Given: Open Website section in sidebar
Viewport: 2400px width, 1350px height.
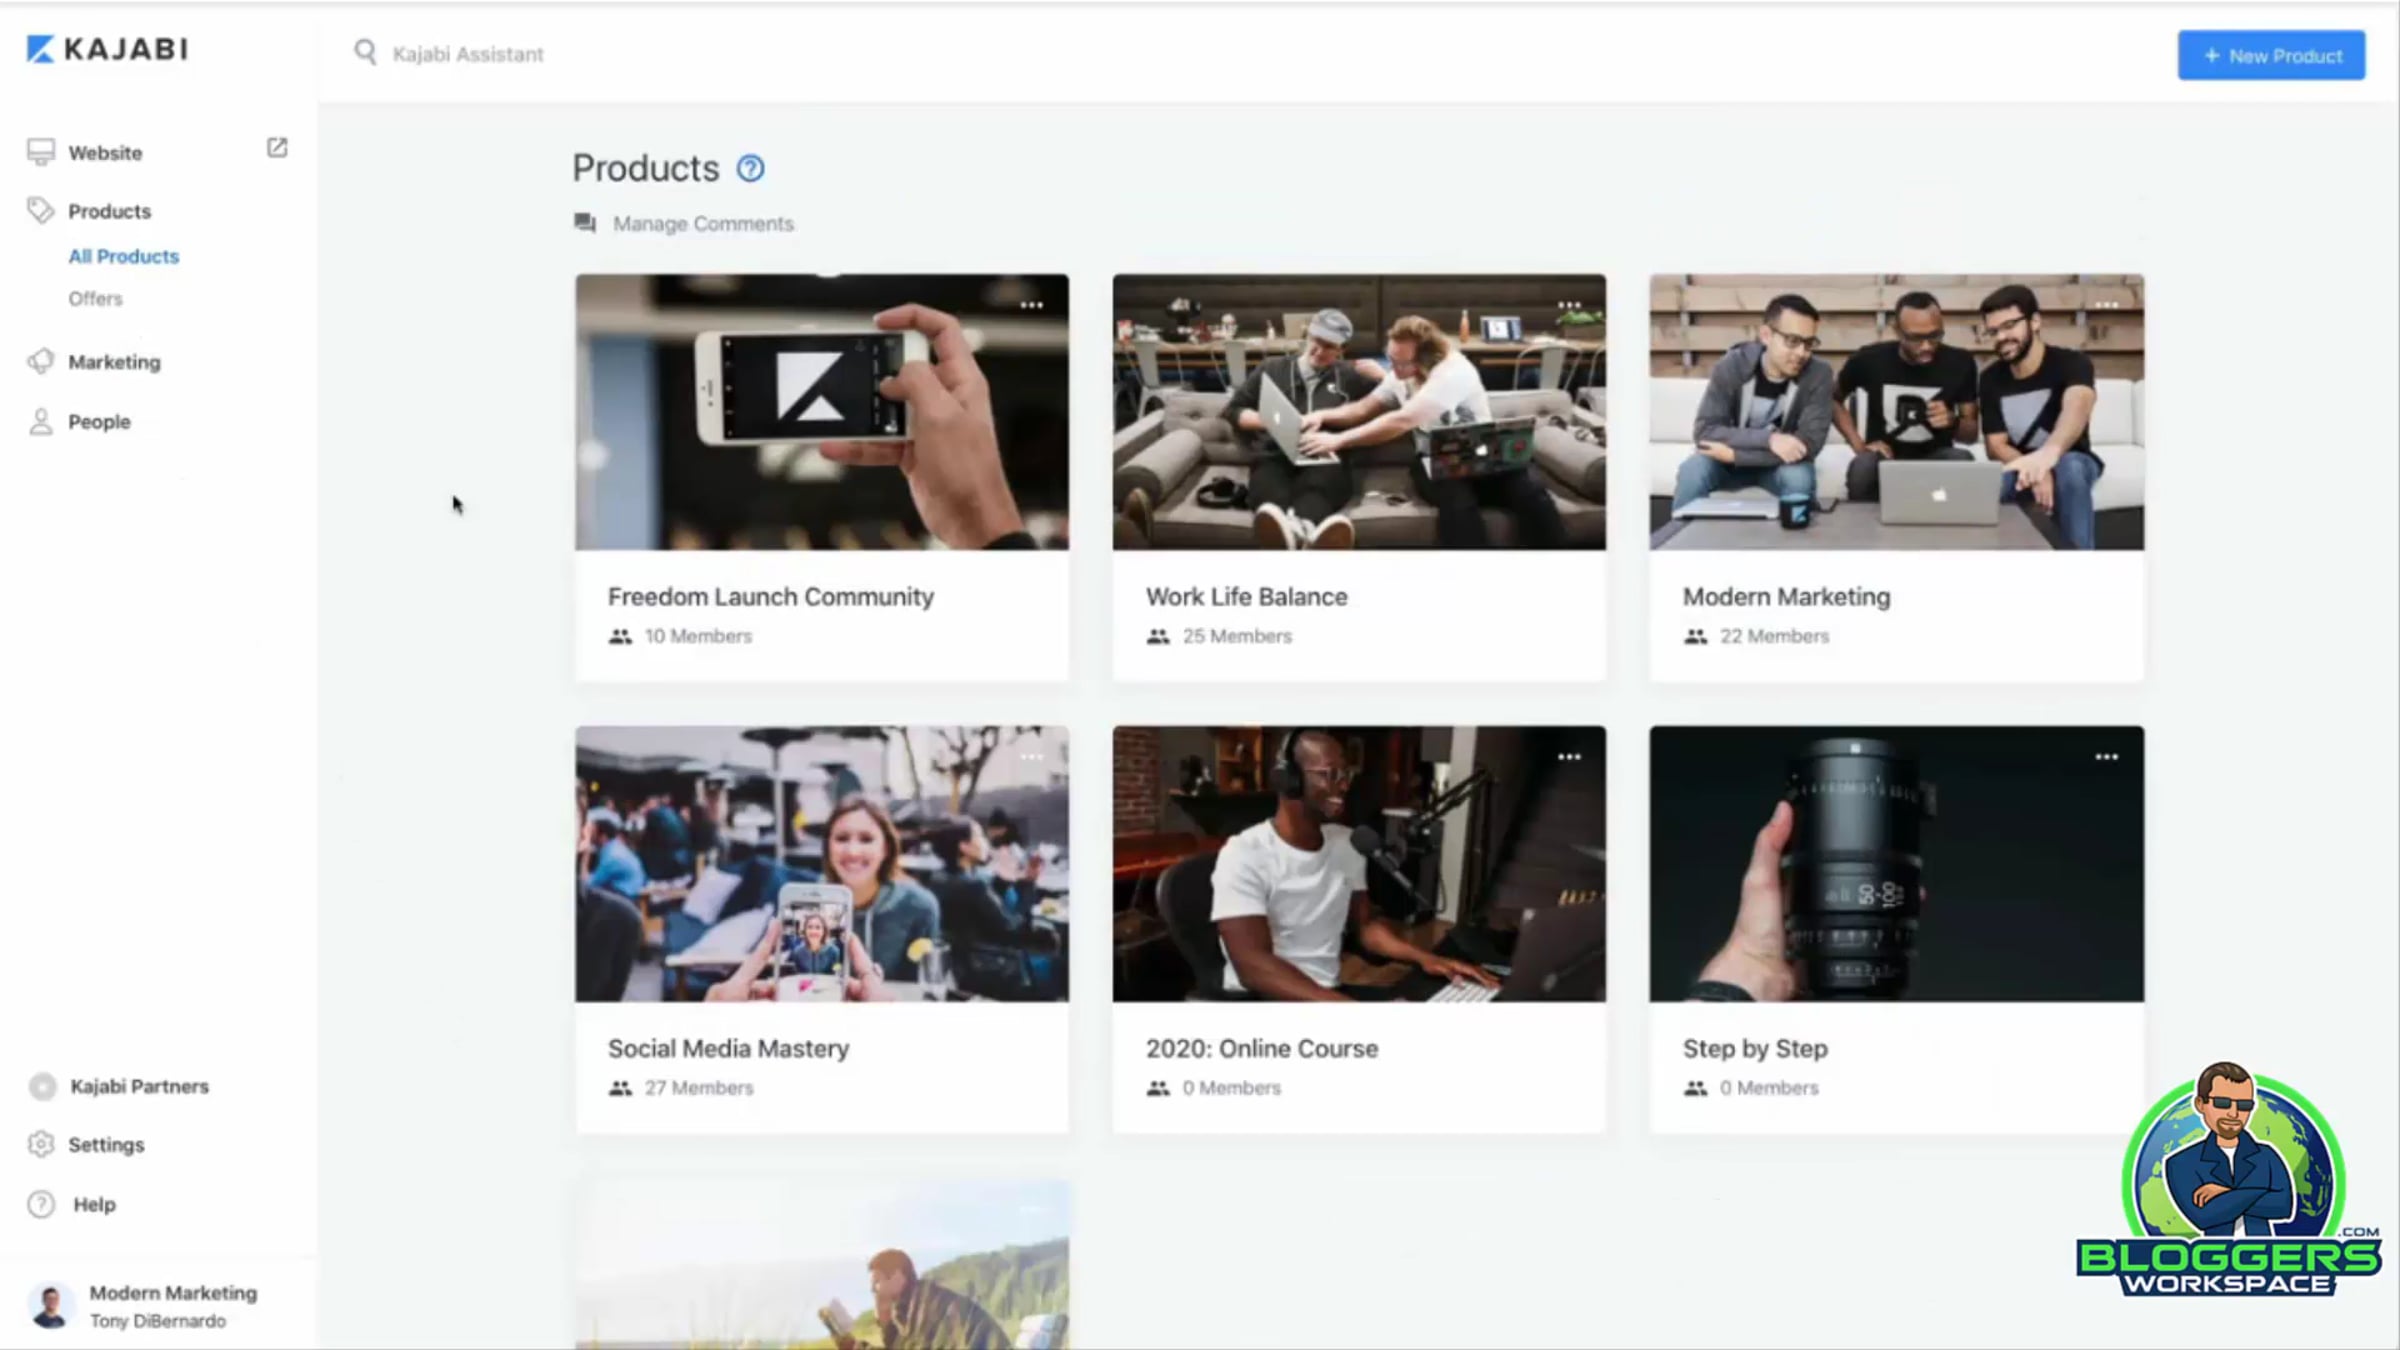Looking at the screenshot, I should click(105, 152).
